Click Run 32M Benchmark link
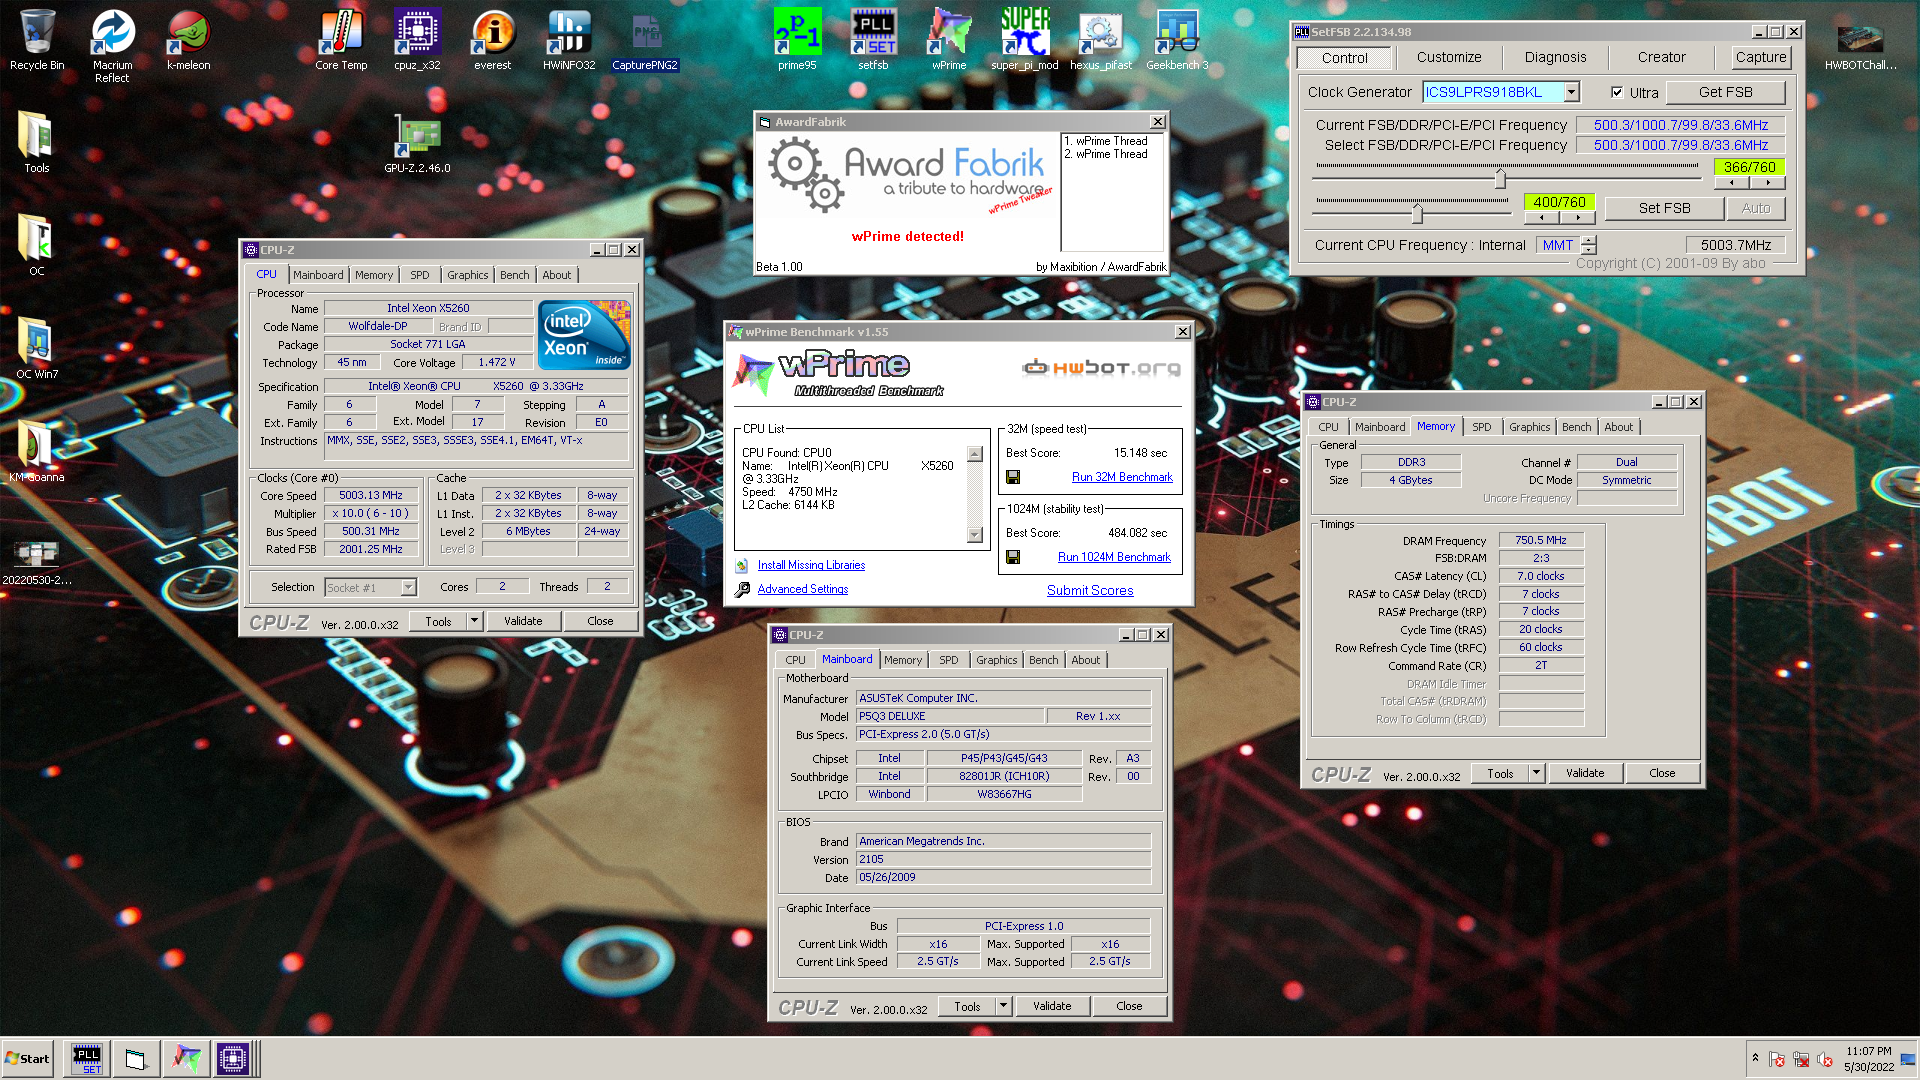This screenshot has width=1920, height=1080. coord(1122,478)
